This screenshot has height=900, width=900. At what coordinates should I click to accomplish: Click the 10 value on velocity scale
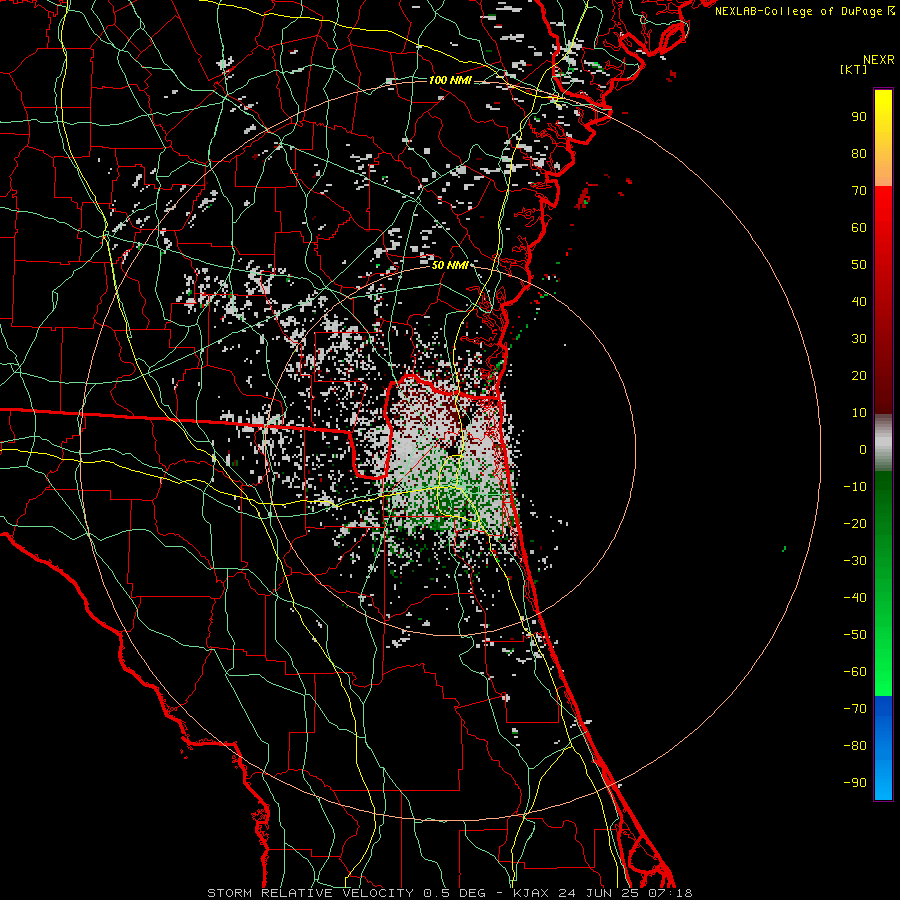click(859, 413)
